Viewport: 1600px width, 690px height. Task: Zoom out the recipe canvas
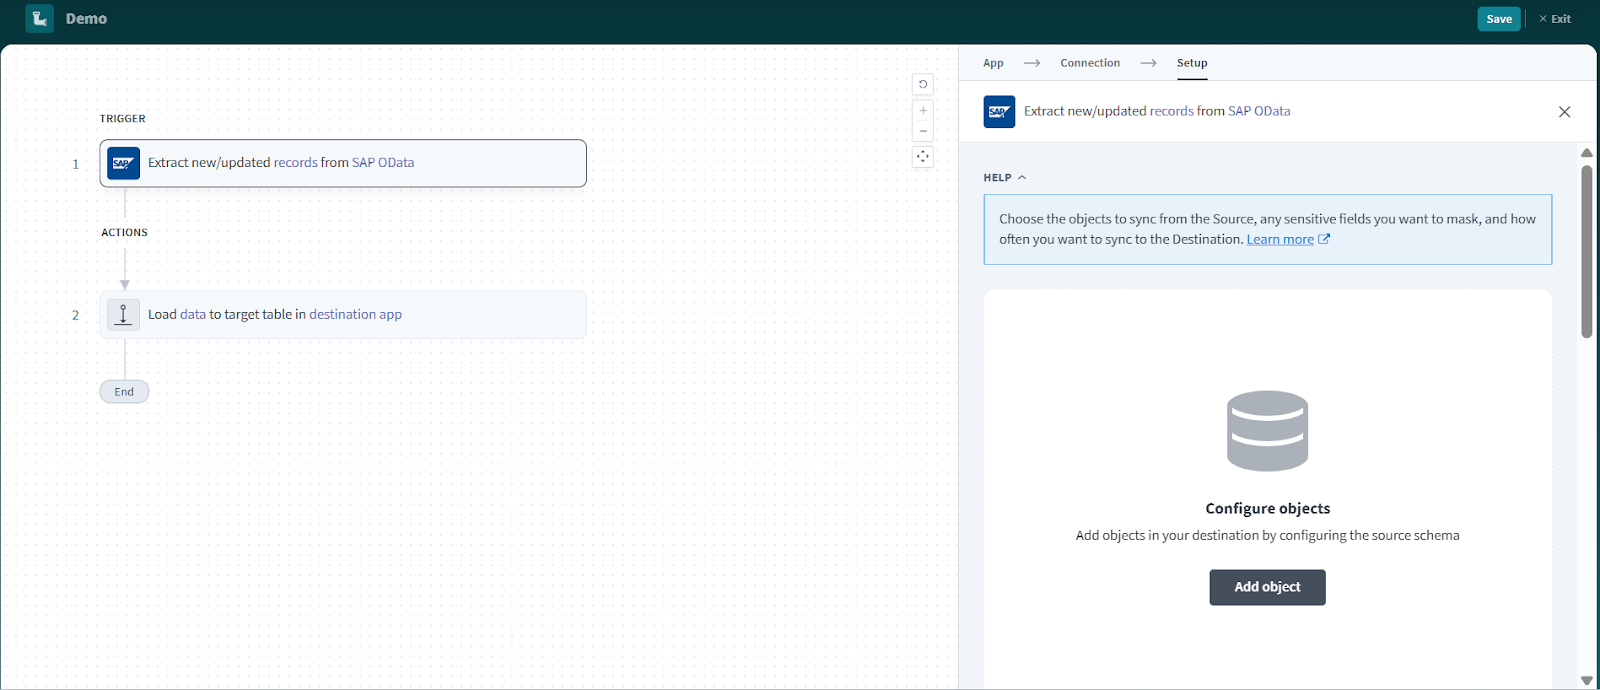(x=923, y=131)
